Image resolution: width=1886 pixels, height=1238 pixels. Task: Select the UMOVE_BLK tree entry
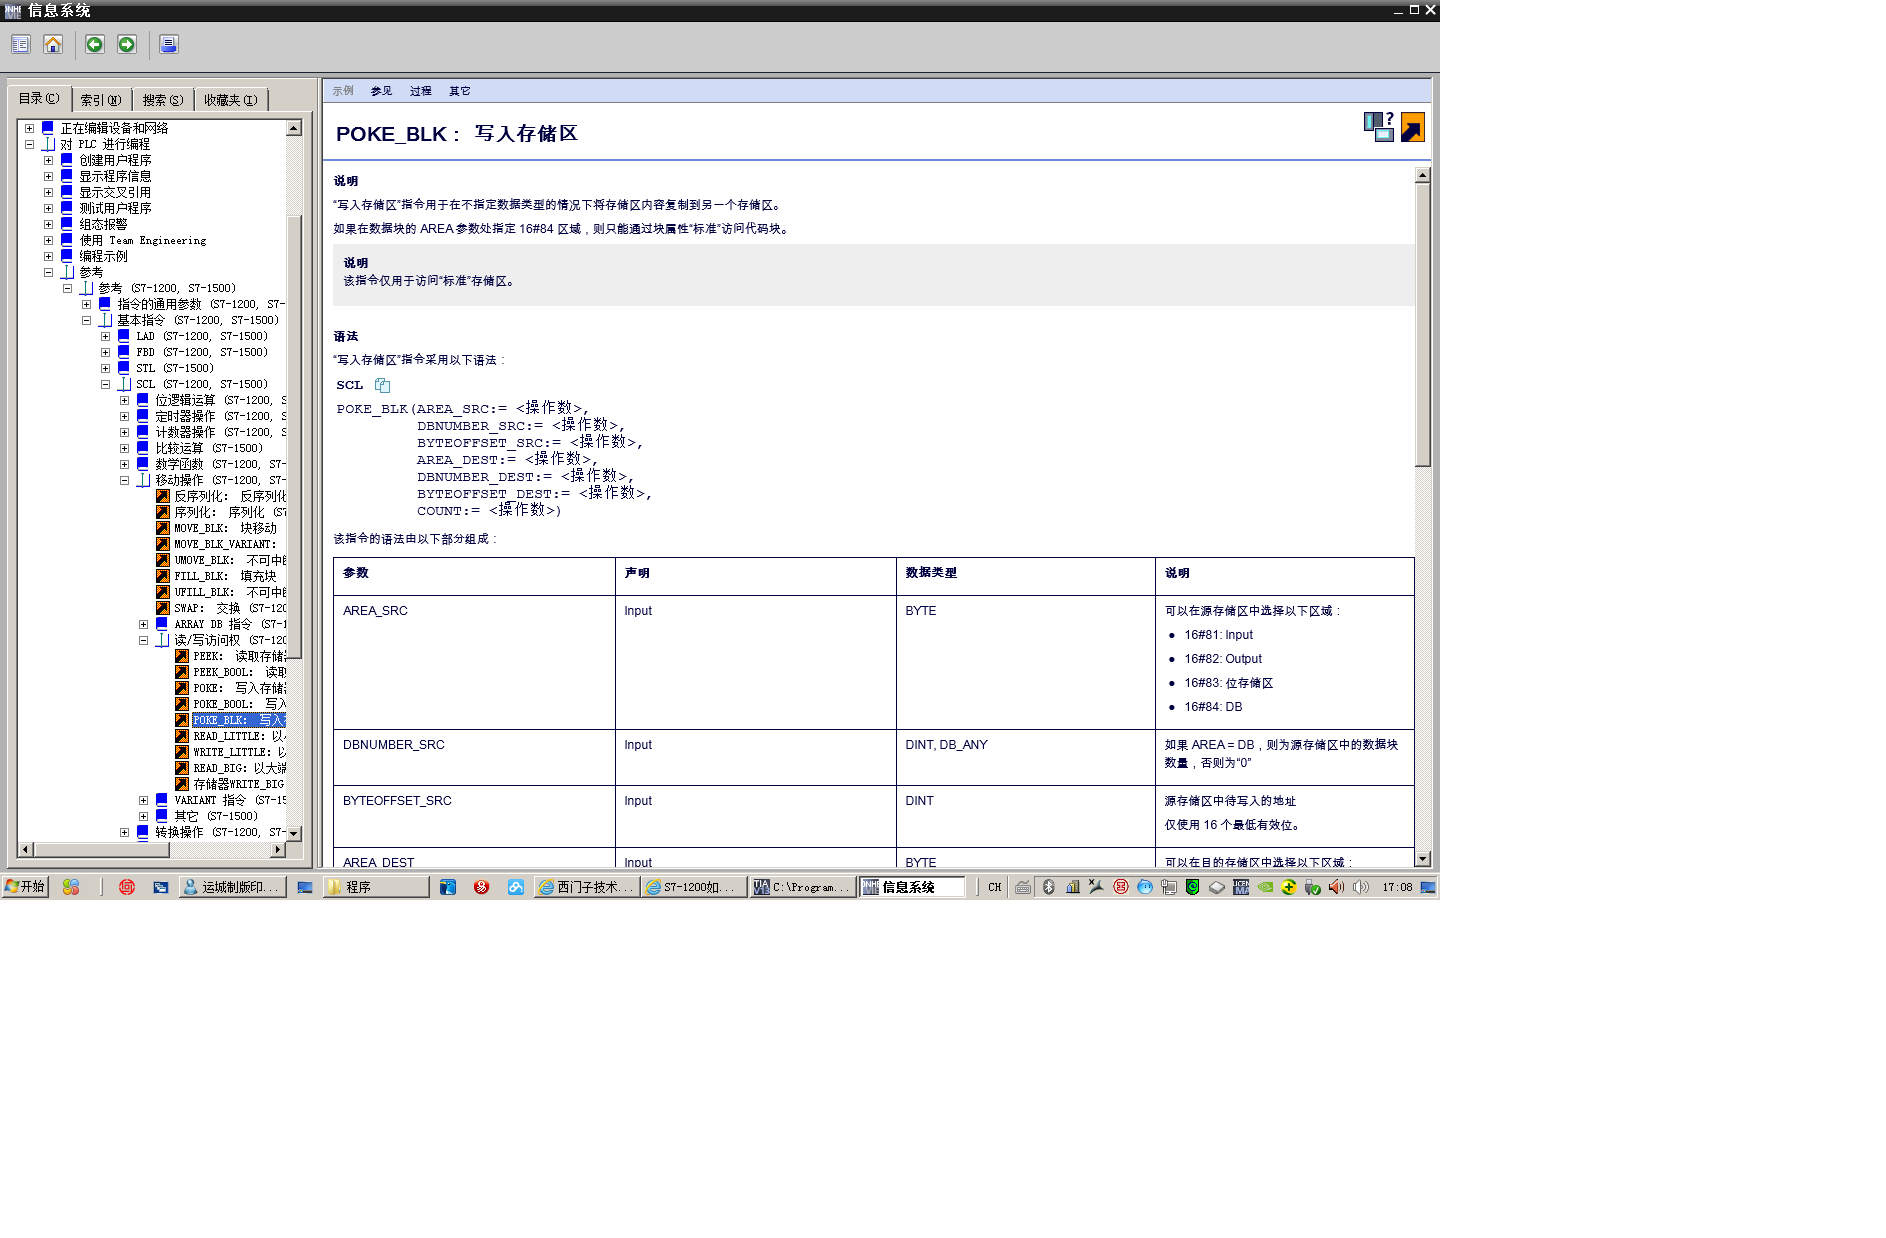(230, 560)
